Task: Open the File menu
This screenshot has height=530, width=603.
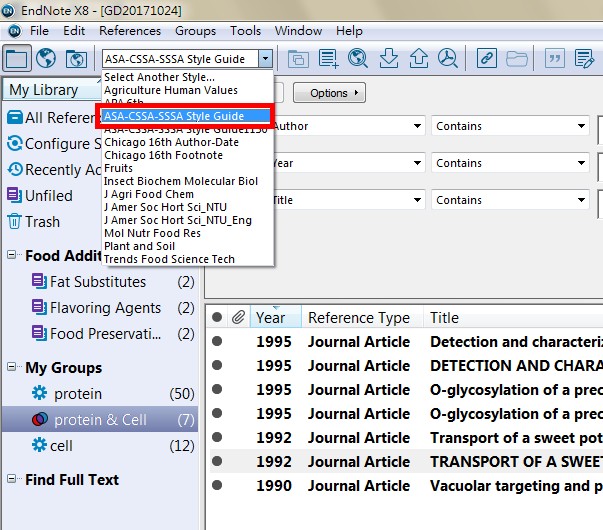Action: click(x=39, y=31)
